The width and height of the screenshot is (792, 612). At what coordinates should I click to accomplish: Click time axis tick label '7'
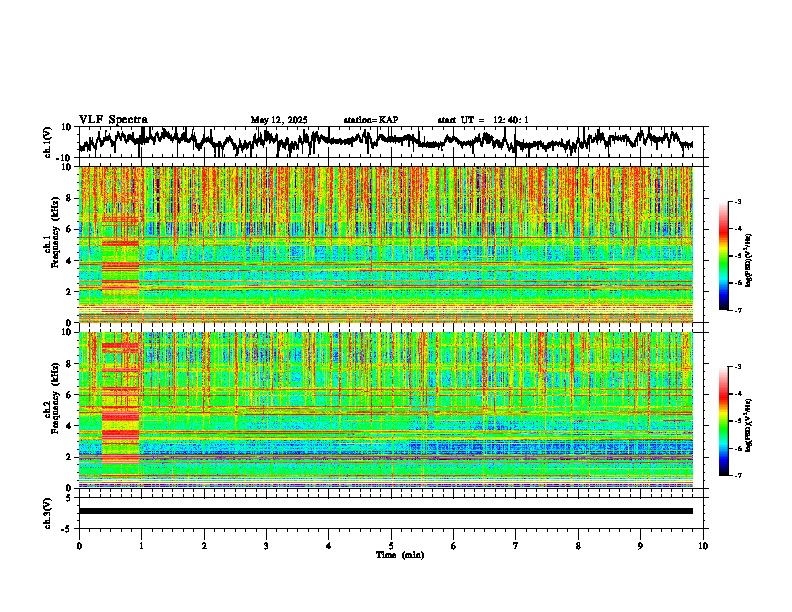point(516,546)
